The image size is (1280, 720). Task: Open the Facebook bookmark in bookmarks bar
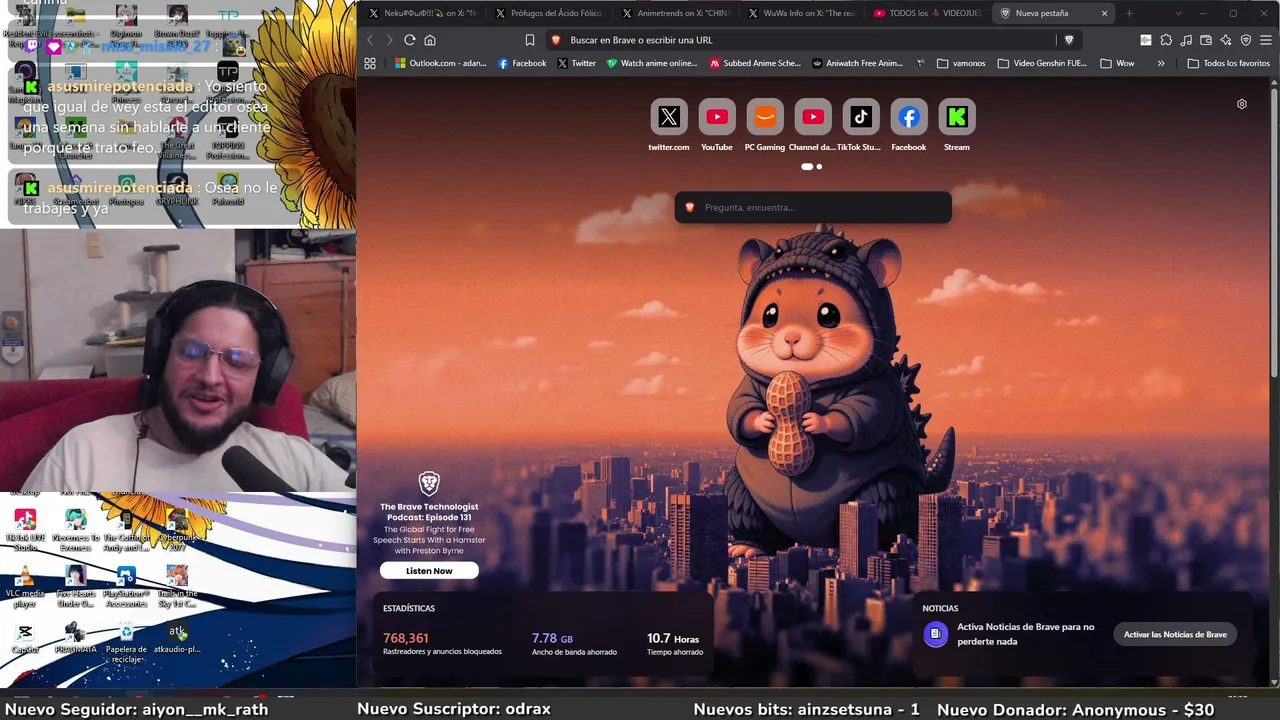pos(522,63)
